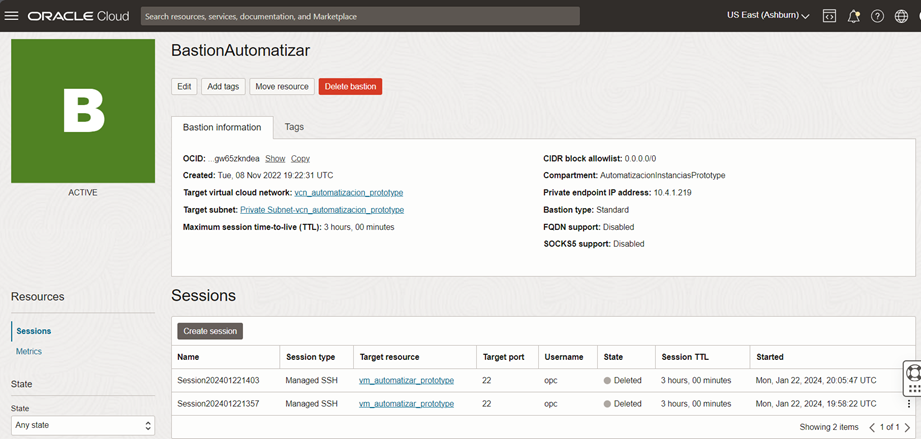The width and height of the screenshot is (921, 439).
Task: Click the Oracle Cloud logo
Action: (x=78, y=16)
